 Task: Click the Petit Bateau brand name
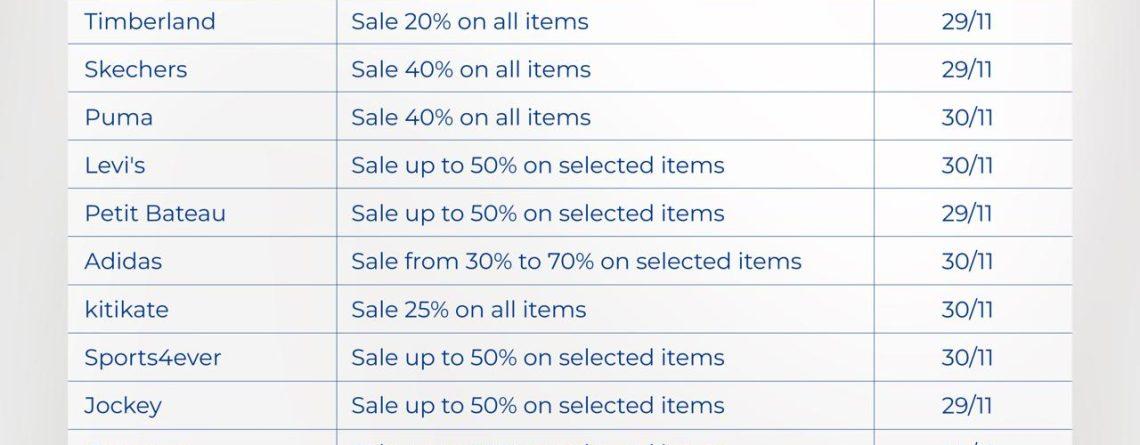pos(154,213)
